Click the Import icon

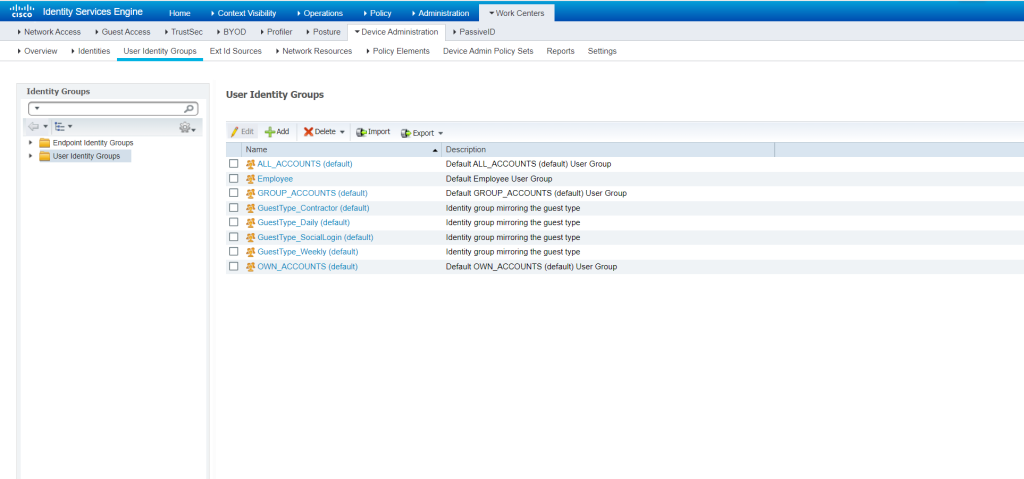361,132
